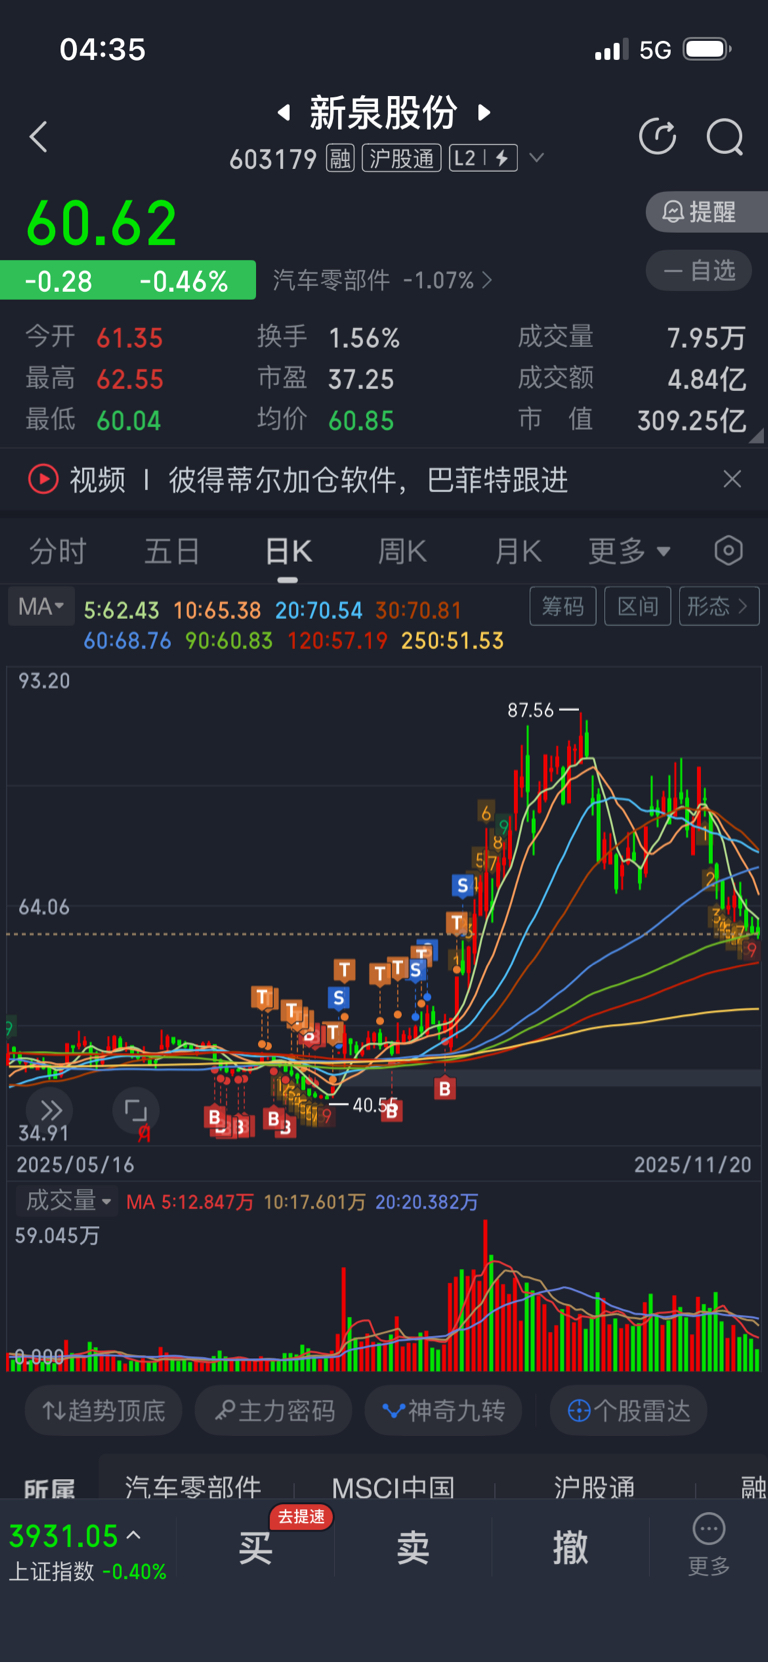Open 沪股通 tag in 所属 row
This screenshot has height=1663, width=768.
[x=594, y=1487]
